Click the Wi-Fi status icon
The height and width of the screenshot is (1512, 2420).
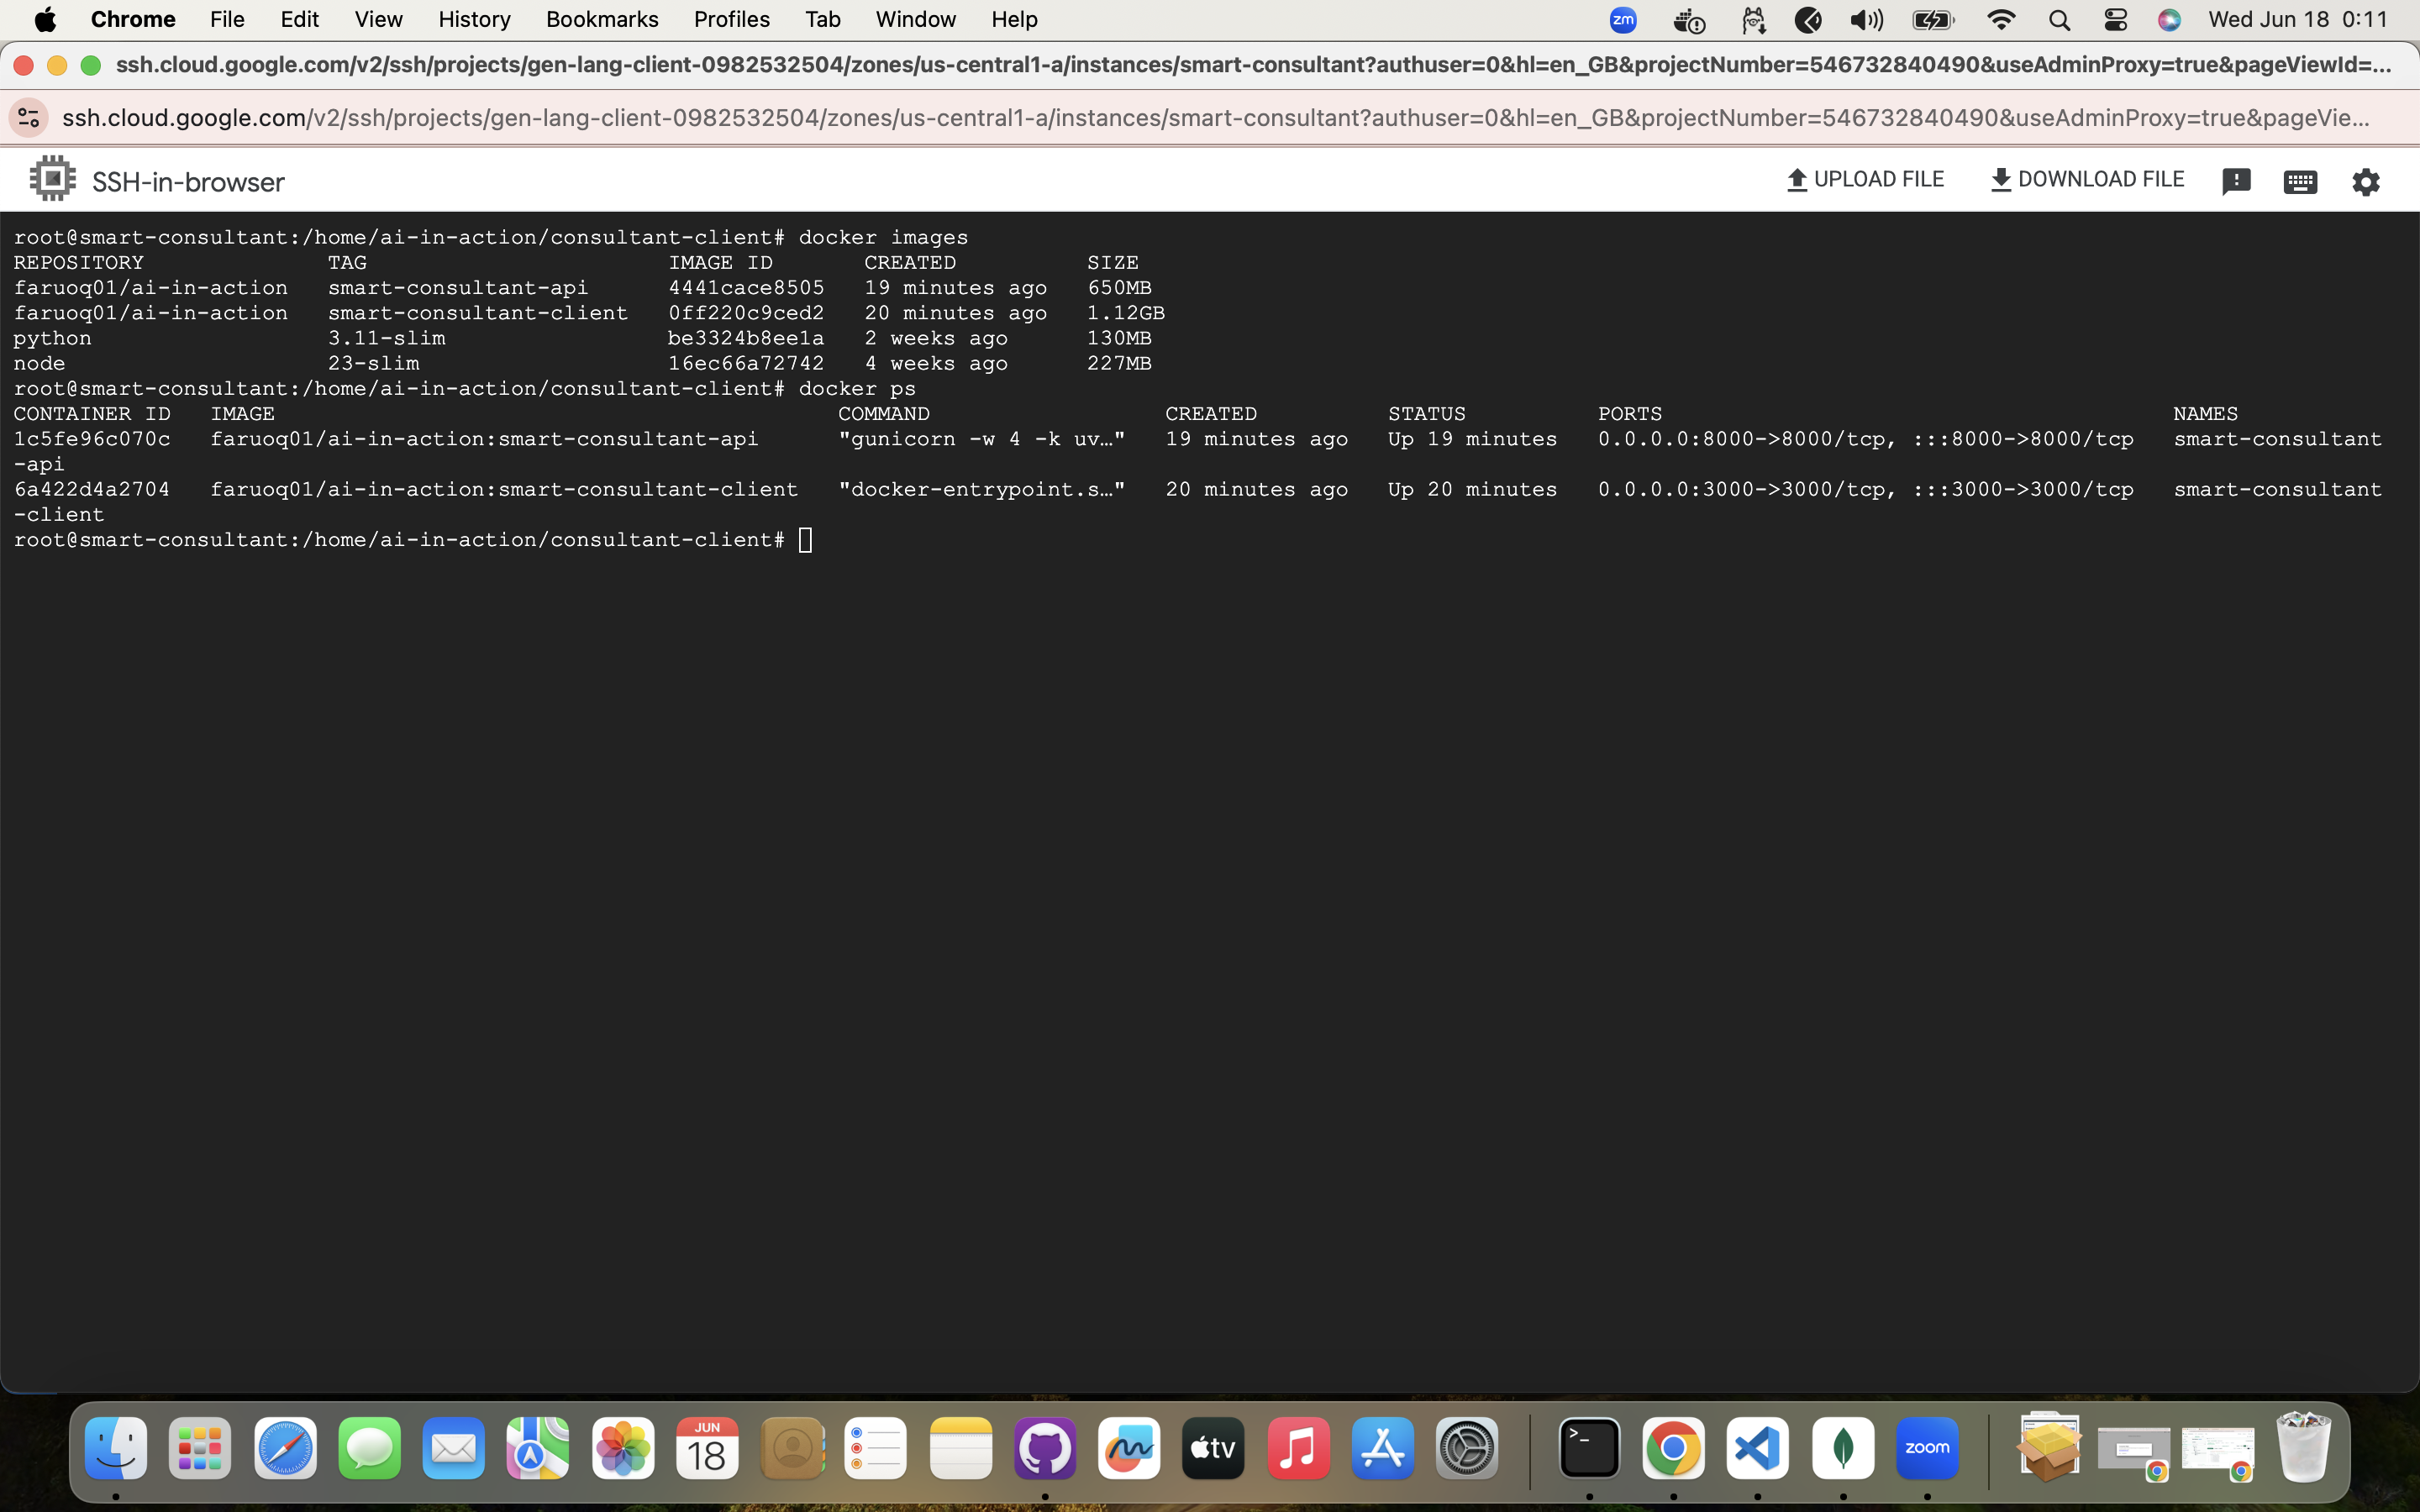pos(2001,20)
